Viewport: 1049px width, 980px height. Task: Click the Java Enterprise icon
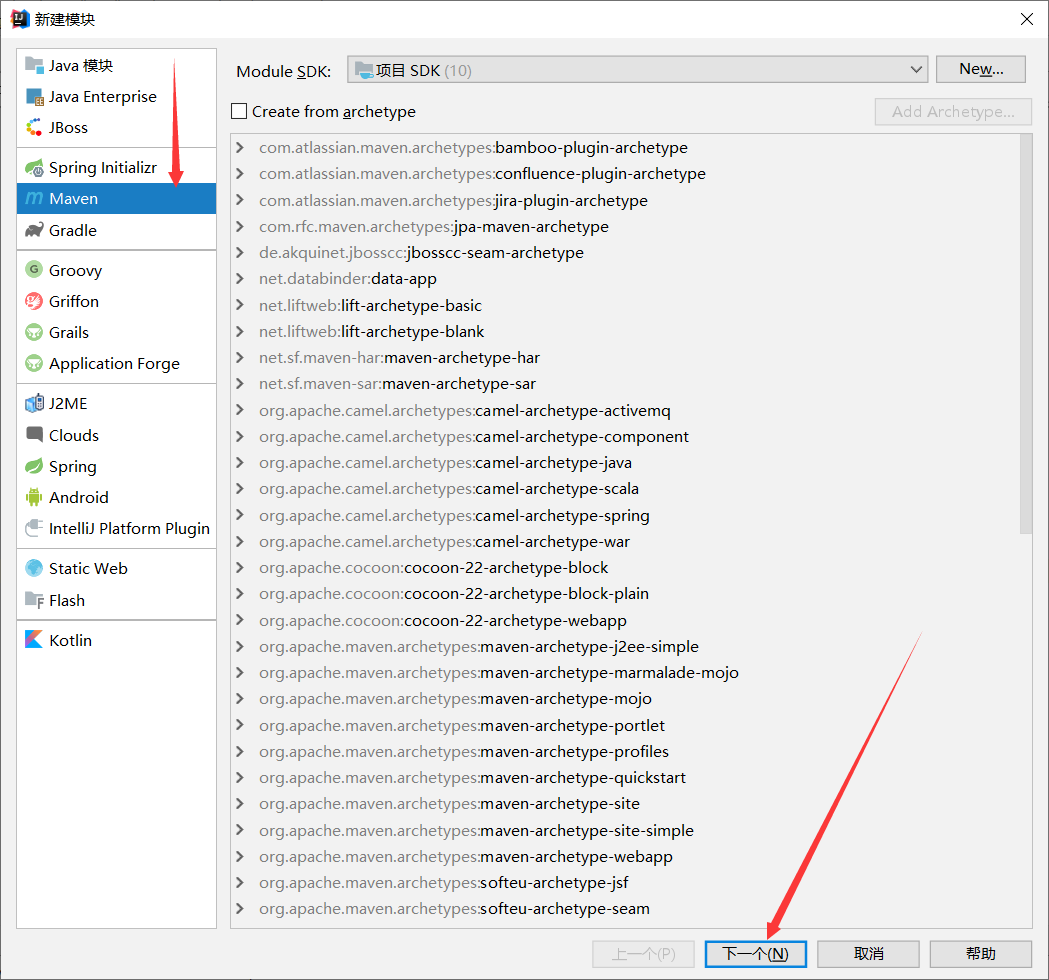pyautogui.click(x=34, y=97)
